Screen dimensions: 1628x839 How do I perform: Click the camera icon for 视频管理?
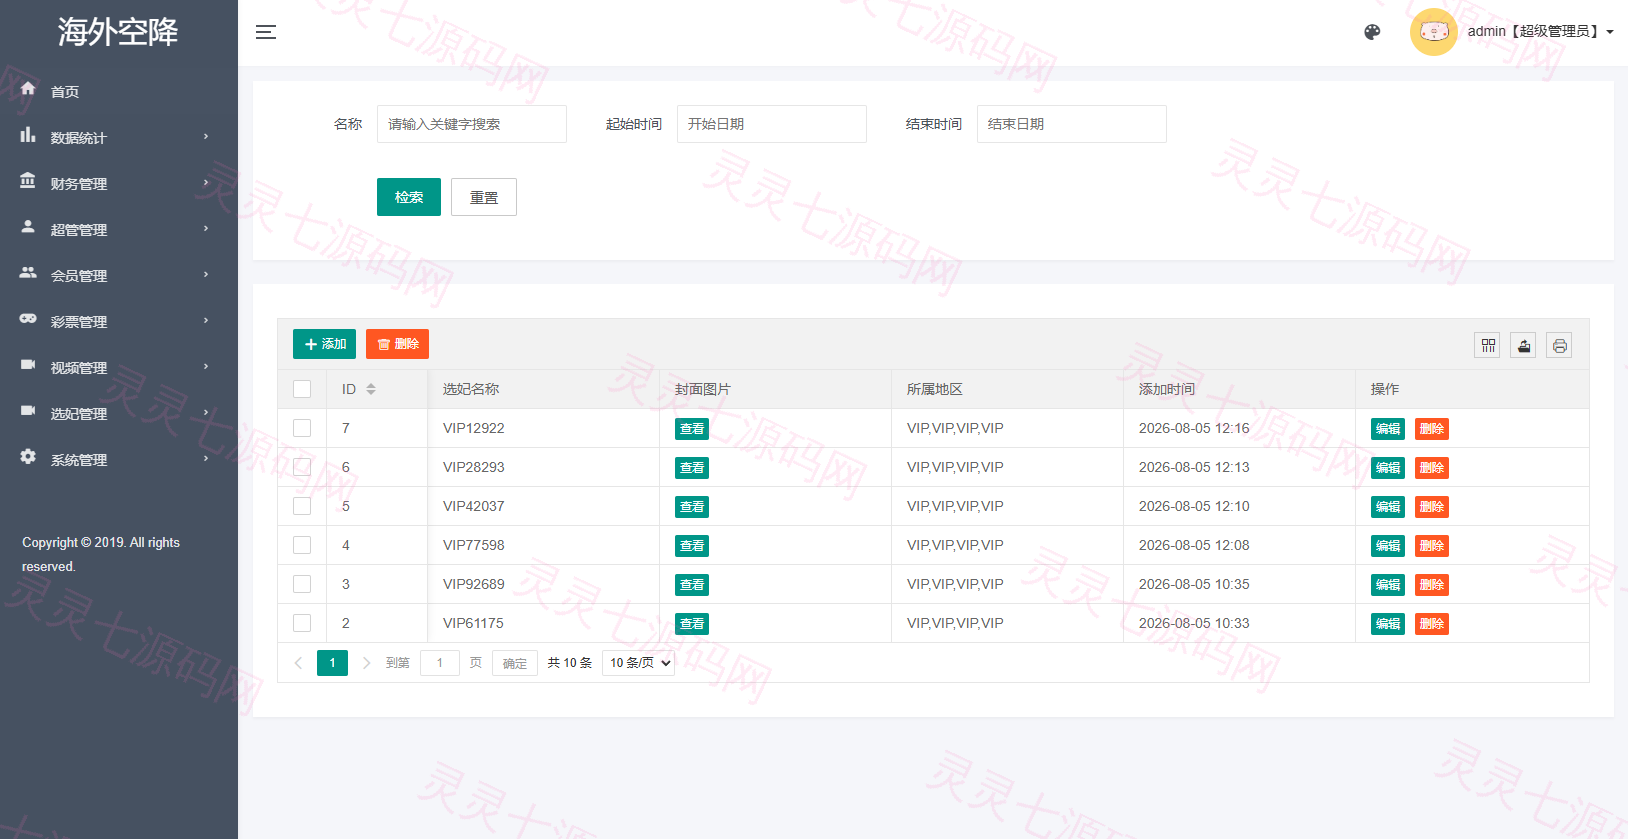[x=28, y=365]
